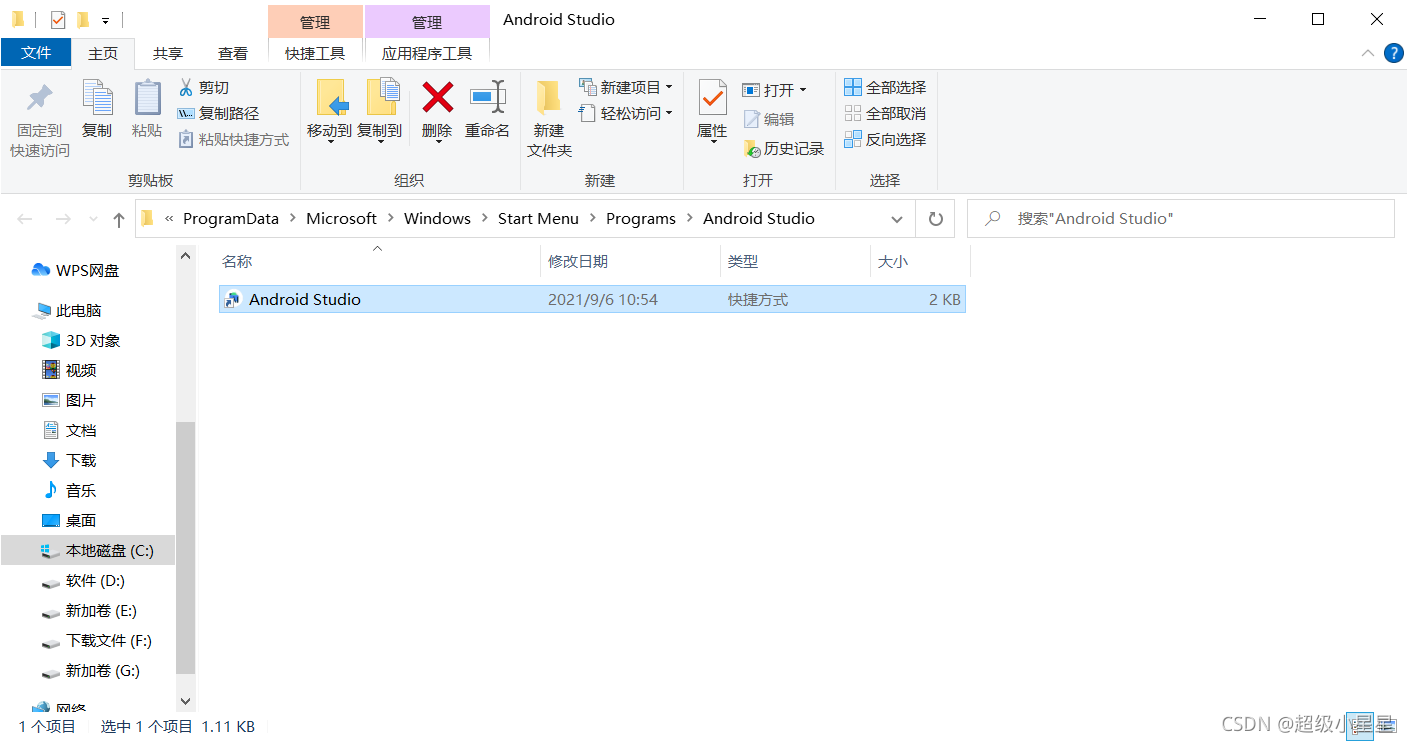Viewport: 1408px width, 742px height.
Task: Click the red Delete icon
Action: coord(437,98)
